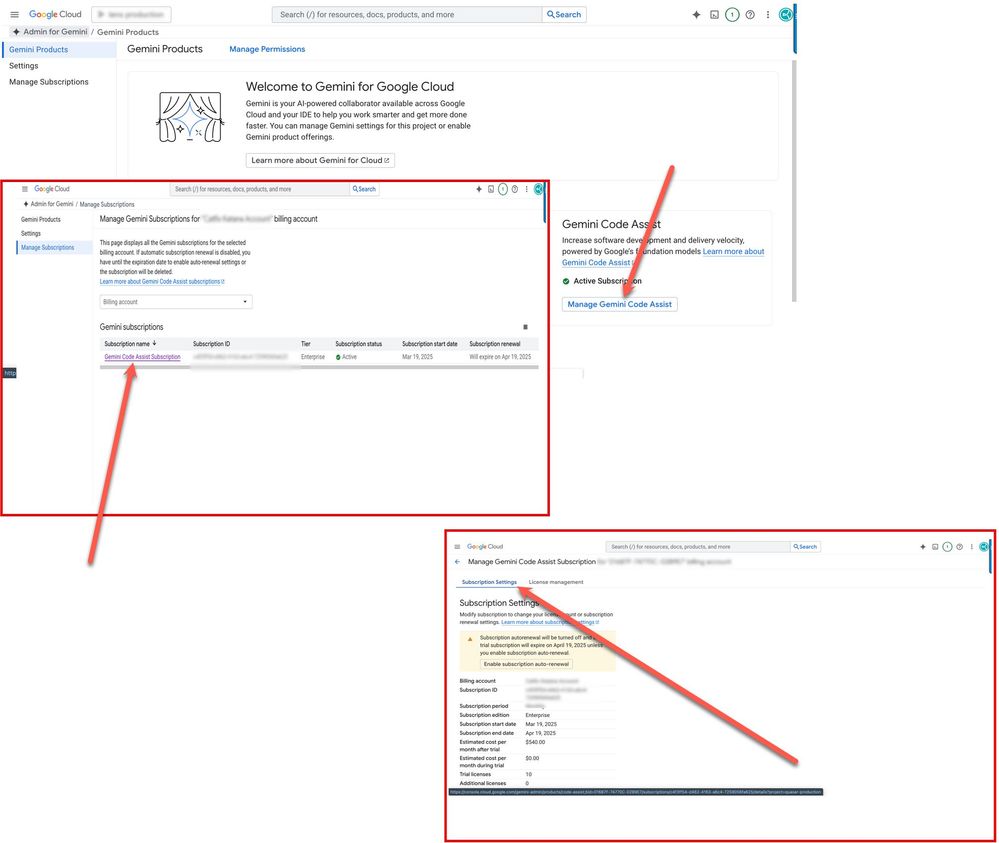
Task: Go back using the arrow beside Manage Gemini Code Assist Subscription
Action: click(457, 562)
